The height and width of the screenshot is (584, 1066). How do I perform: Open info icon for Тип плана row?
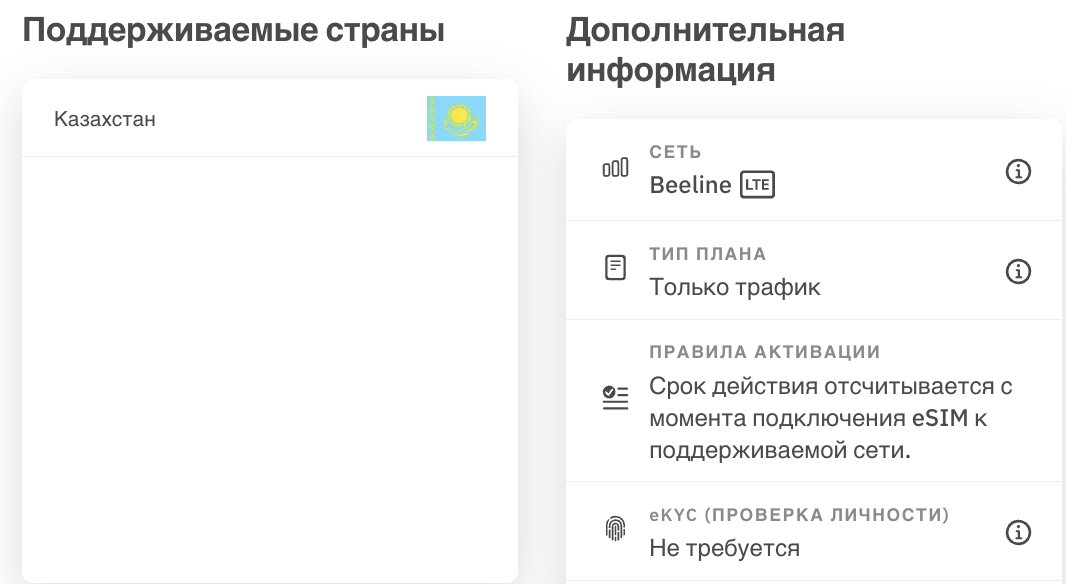click(1018, 271)
